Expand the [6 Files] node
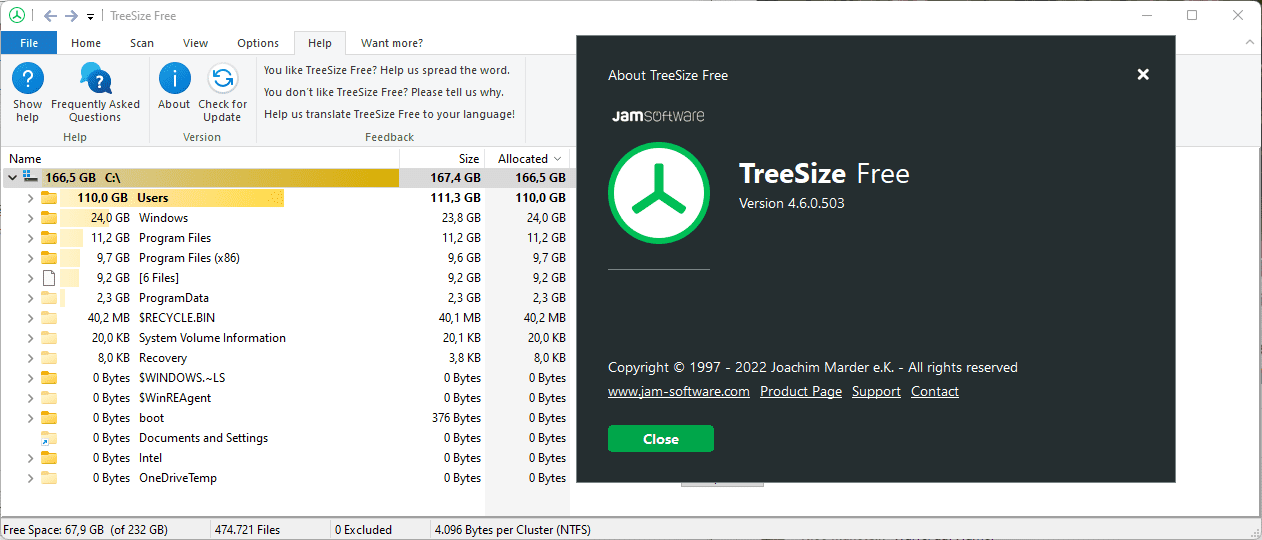This screenshot has width=1262, height=540. pos(30,278)
